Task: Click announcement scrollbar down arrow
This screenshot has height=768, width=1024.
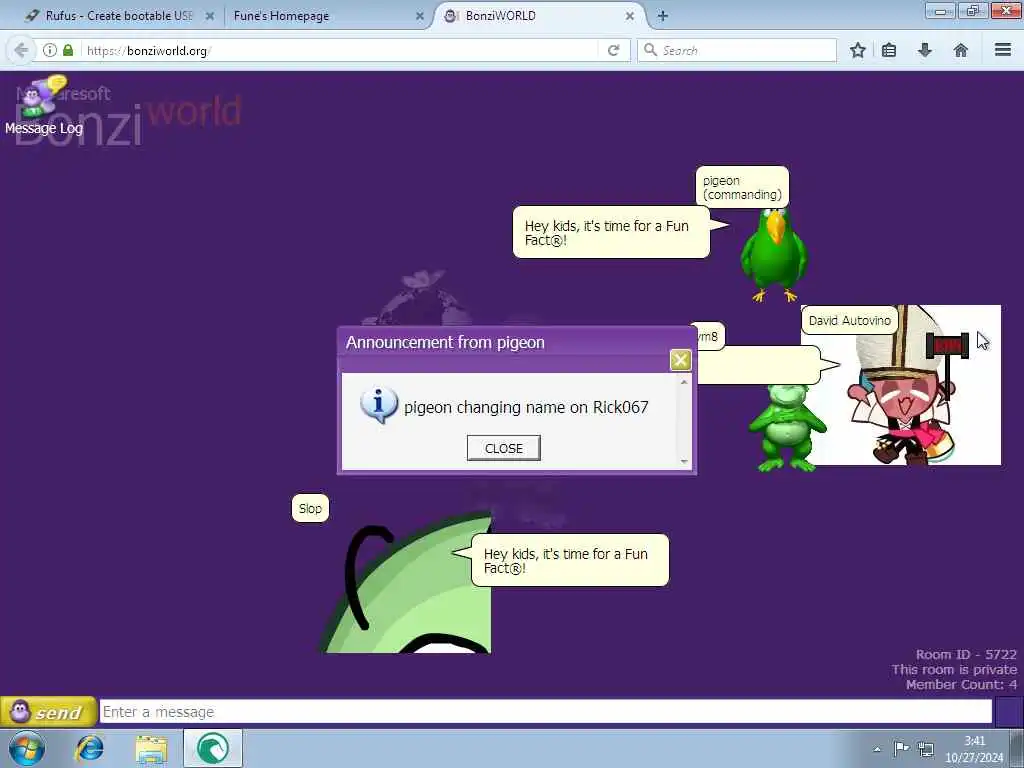Action: pyautogui.click(x=684, y=461)
